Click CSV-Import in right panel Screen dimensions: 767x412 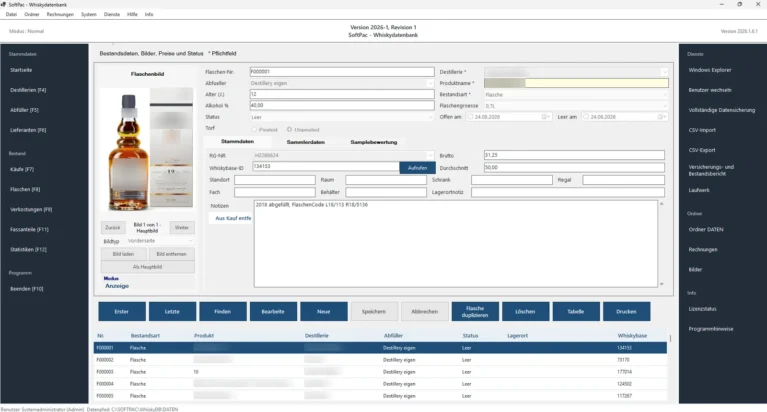(x=702, y=130)
